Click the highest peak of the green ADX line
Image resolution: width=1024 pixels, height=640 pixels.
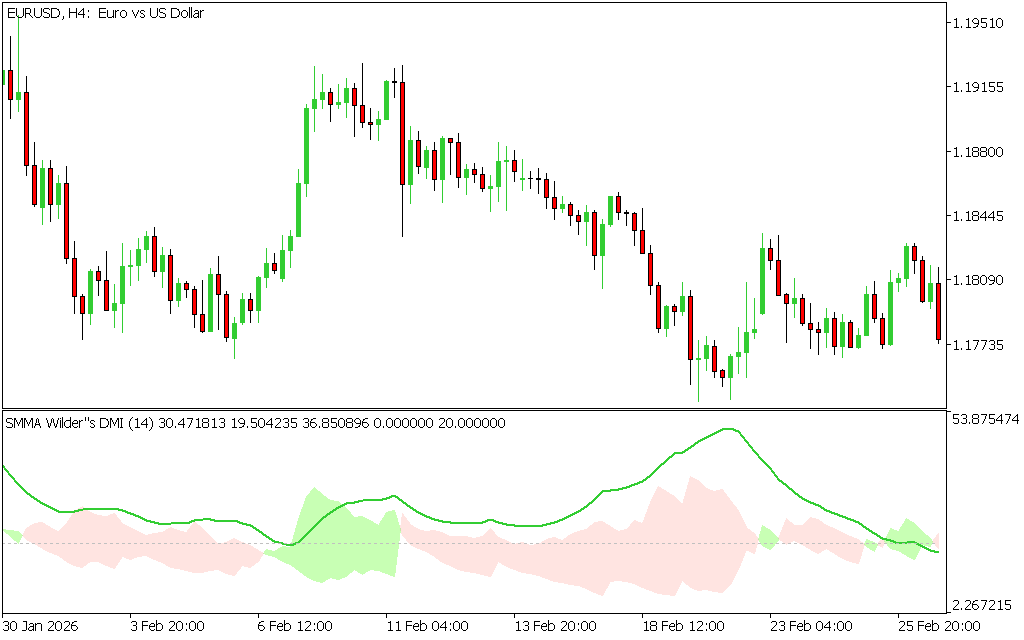tap(729, 429)
